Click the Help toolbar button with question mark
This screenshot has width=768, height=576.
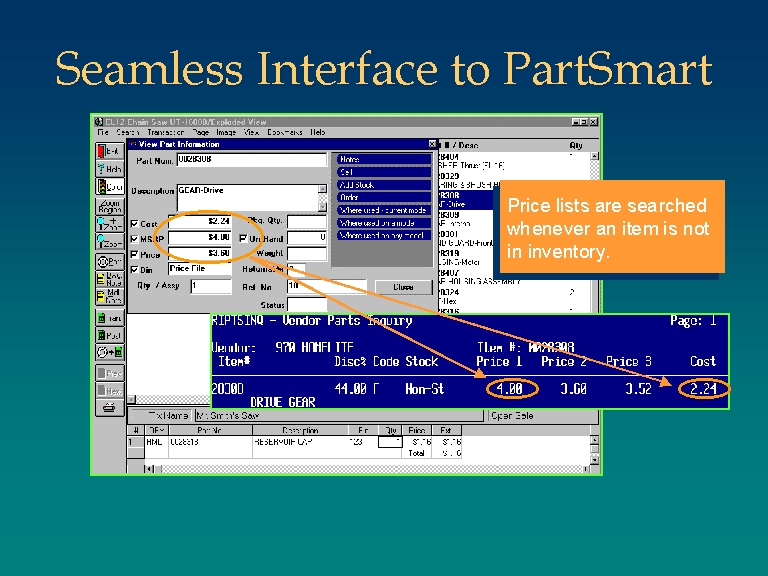(110, 168)
